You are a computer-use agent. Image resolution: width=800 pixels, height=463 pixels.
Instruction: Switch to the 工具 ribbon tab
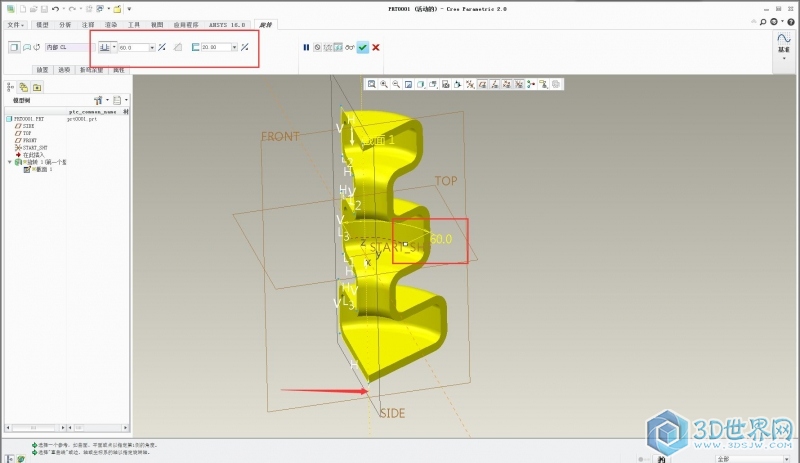134,25
